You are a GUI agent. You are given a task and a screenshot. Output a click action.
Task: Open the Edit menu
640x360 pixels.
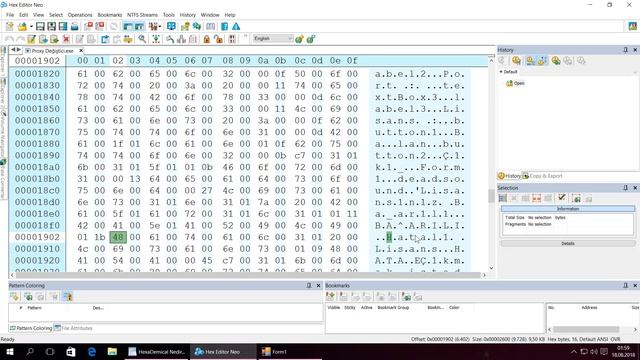(x=24, y=15)
